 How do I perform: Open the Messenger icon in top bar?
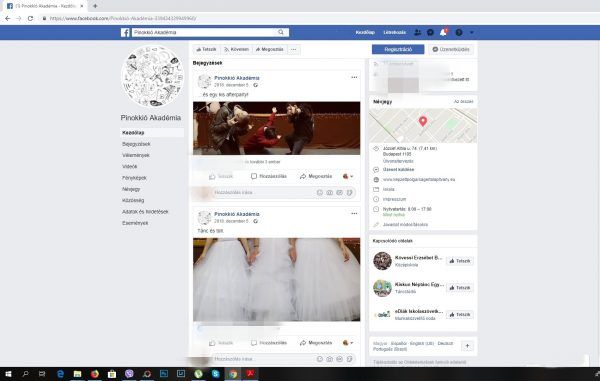(430, 33)
